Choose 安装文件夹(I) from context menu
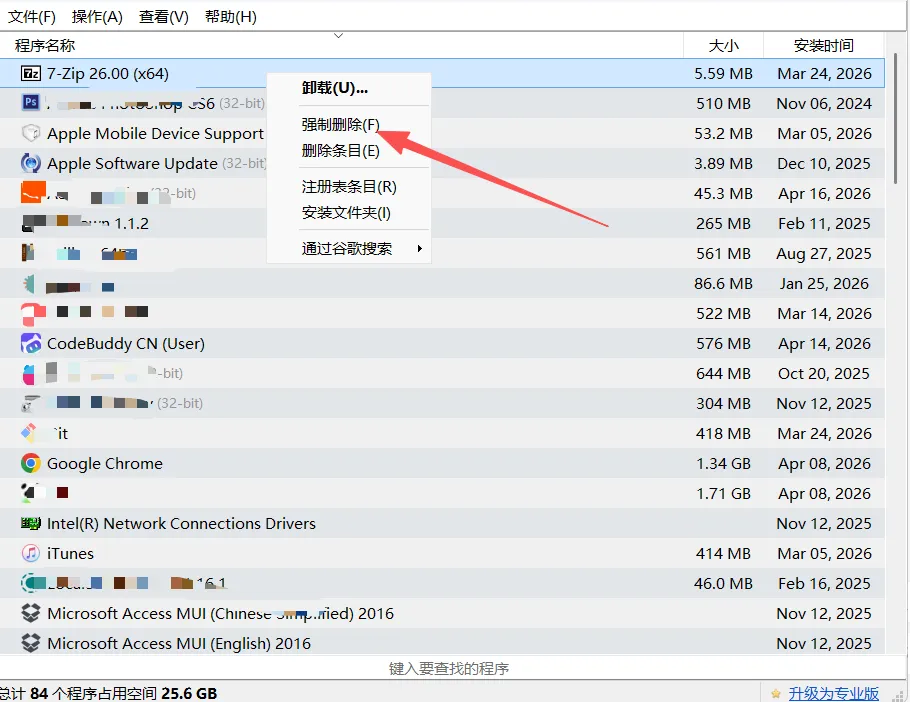The image size is (910, 702). click(x=348, y=213)
